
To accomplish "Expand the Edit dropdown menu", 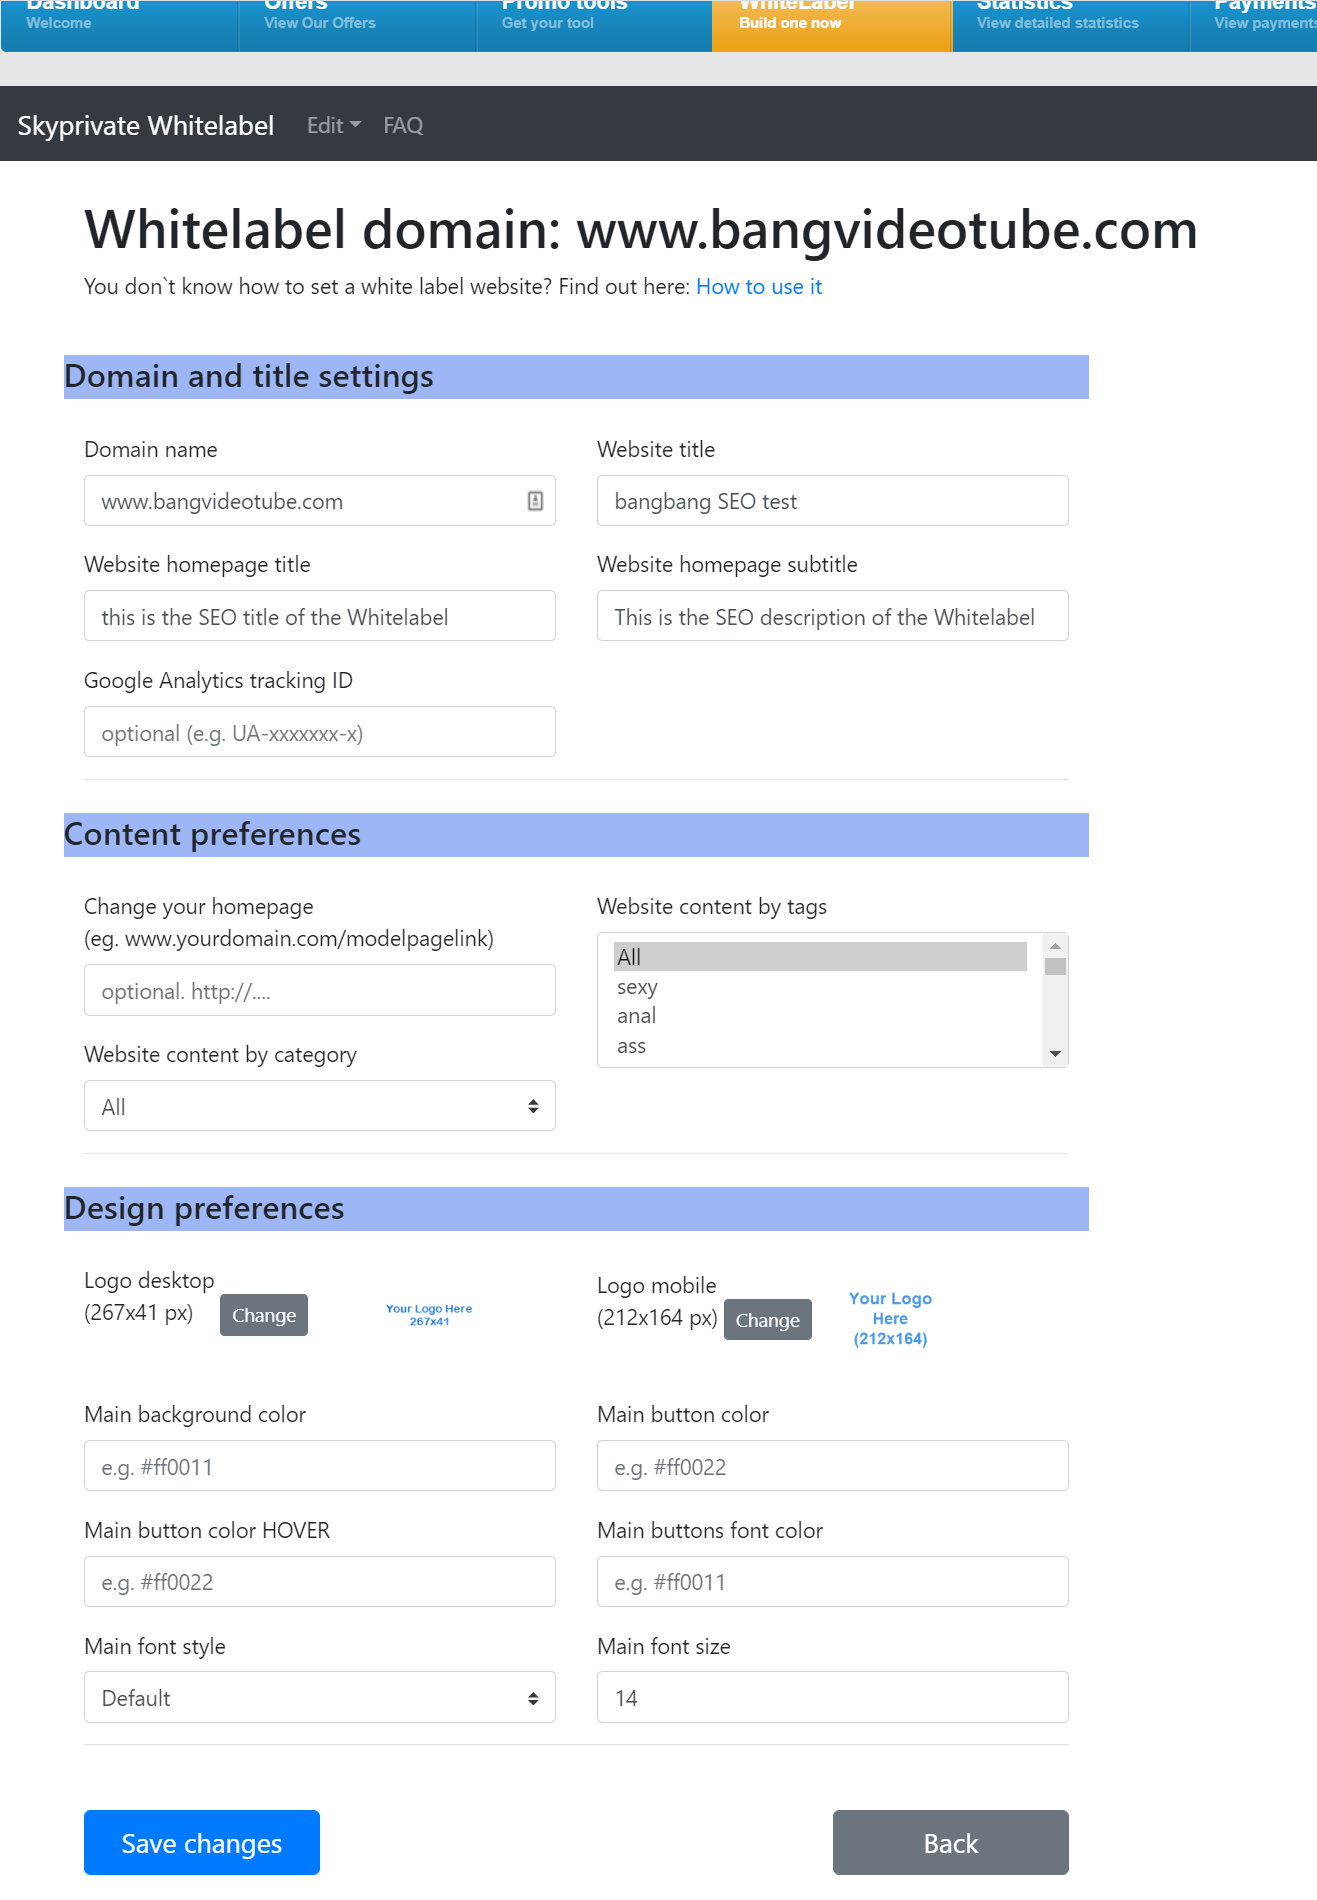I will 333,125.
